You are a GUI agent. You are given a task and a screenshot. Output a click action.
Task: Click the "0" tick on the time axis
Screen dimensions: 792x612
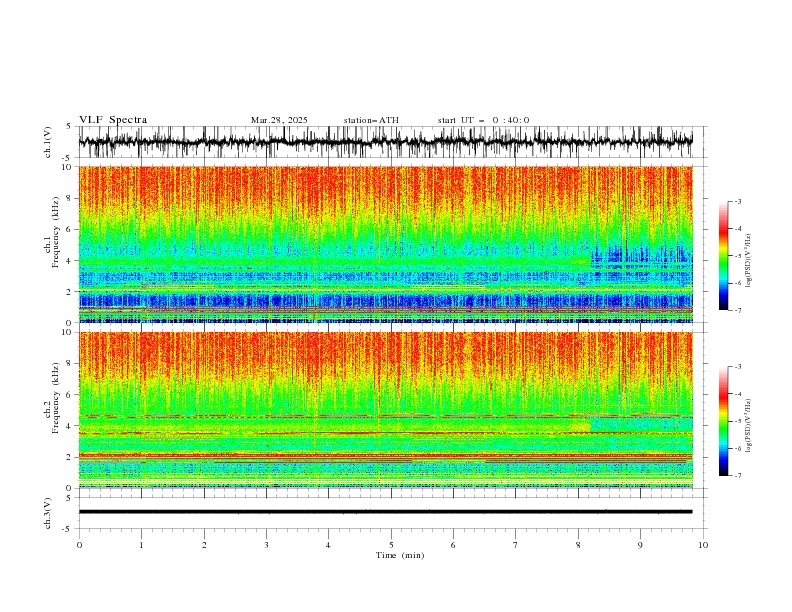point(79,545)
